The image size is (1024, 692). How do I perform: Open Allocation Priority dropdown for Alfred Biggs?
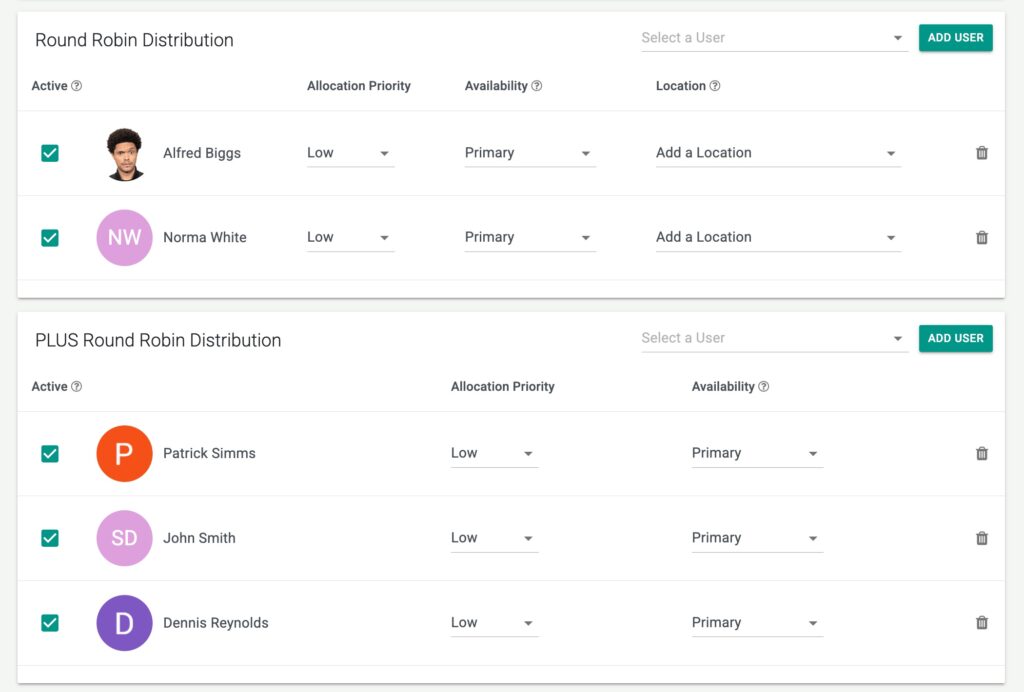click(349, 153)
